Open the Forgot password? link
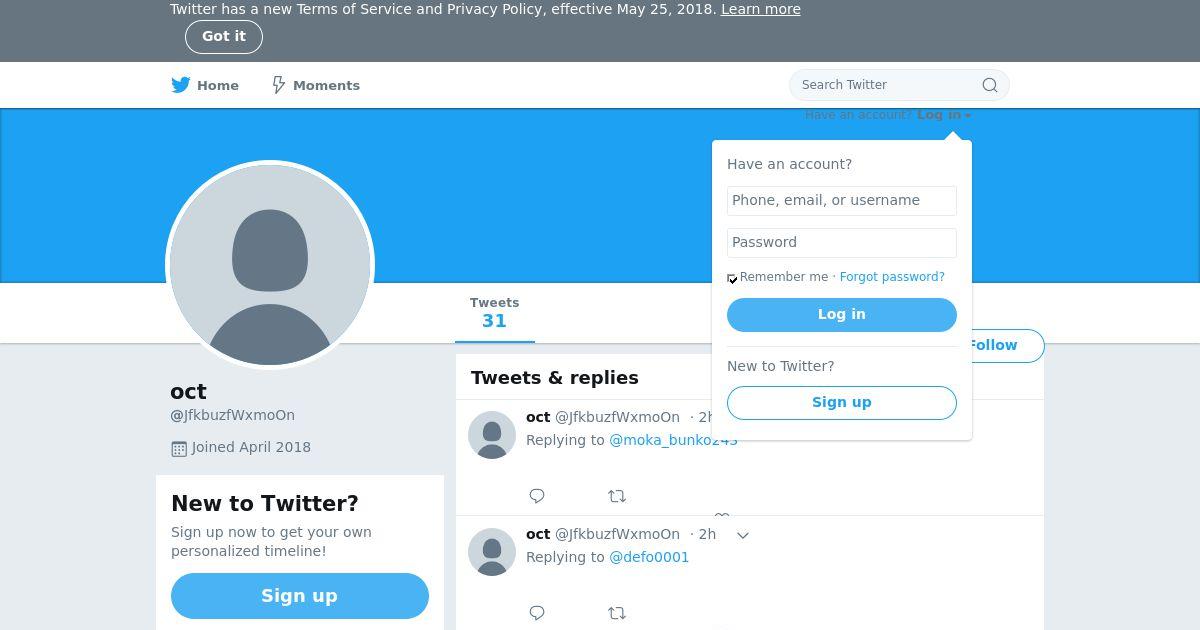1200x630 pixels. click(x=892, y=277)
